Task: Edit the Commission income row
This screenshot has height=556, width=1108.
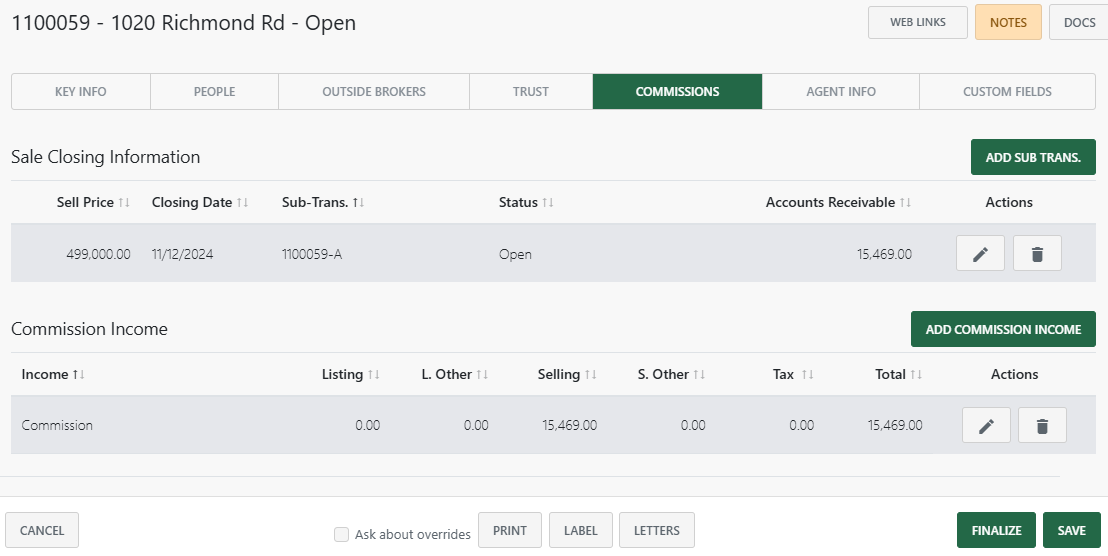Action: click(986, 425)
